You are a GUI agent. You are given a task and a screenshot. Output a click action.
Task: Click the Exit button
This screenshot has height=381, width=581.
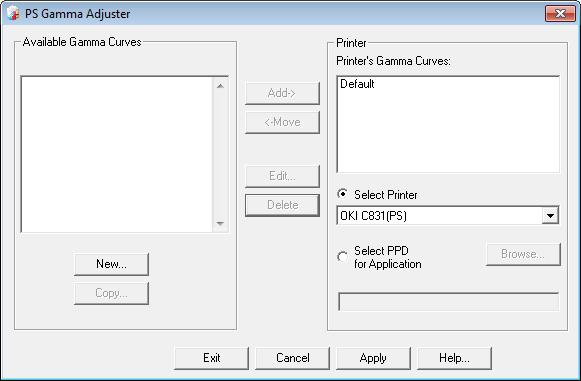point(211,358)
